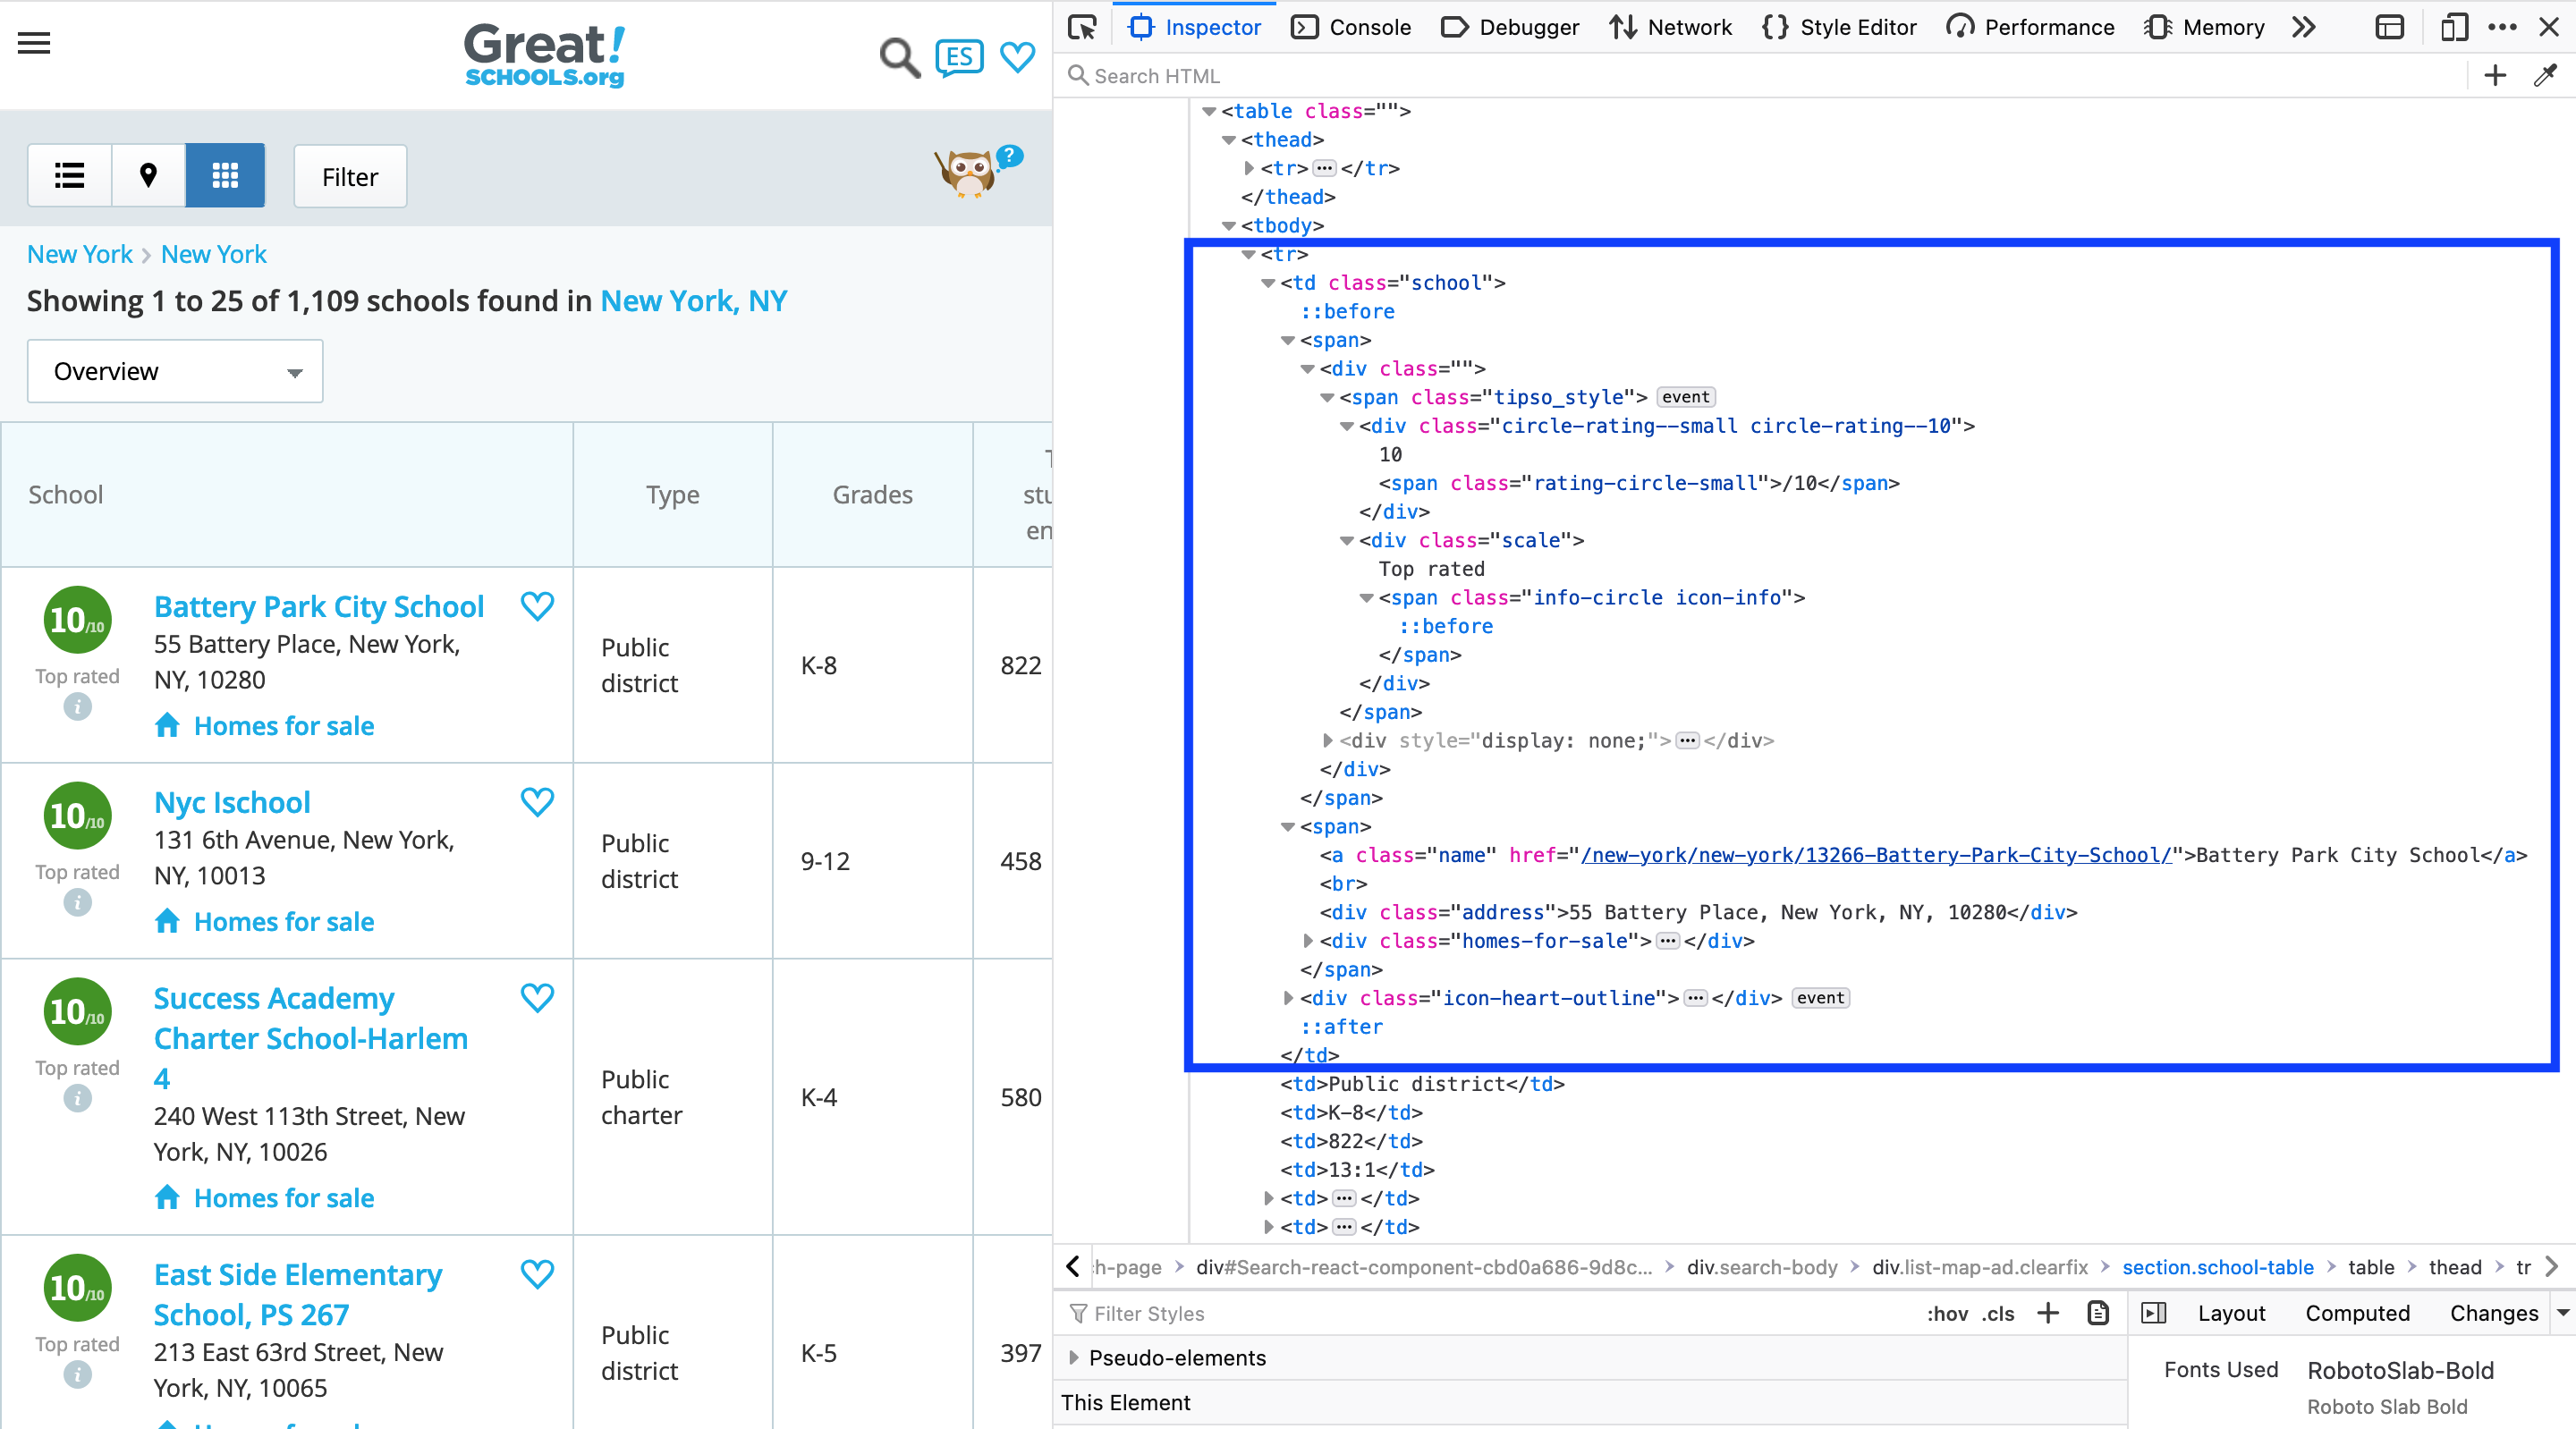Expand the Pseudo-elements section
The width and height of the screenshot is (2576, 1429).
[1075, 1357]
